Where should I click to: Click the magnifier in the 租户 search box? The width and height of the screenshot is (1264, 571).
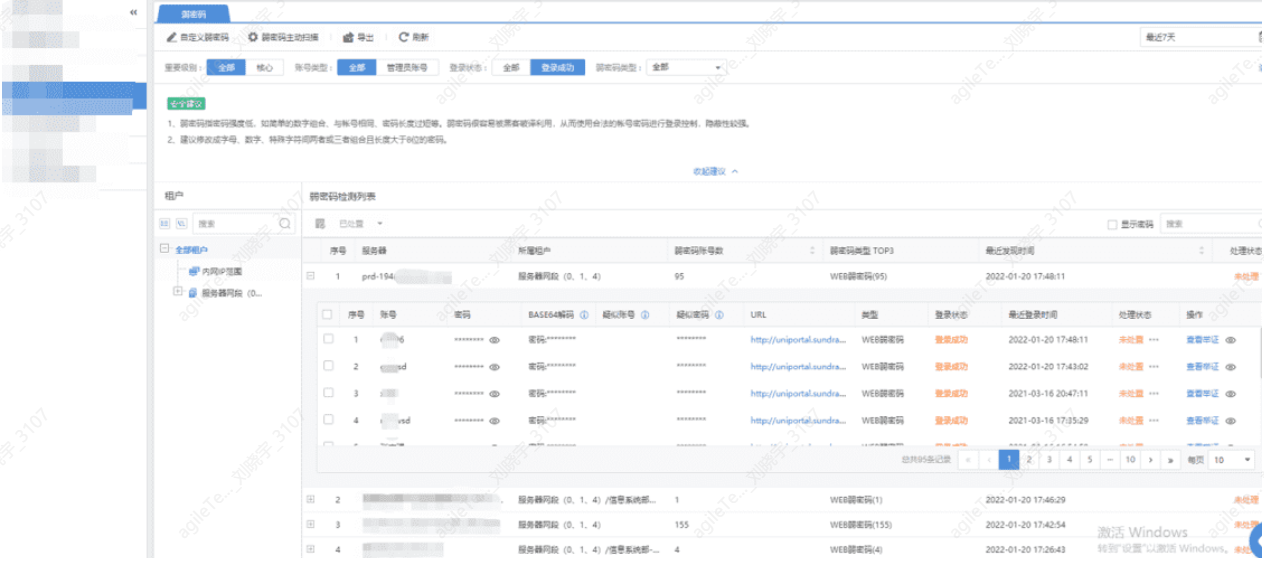[x=285, y=224]
